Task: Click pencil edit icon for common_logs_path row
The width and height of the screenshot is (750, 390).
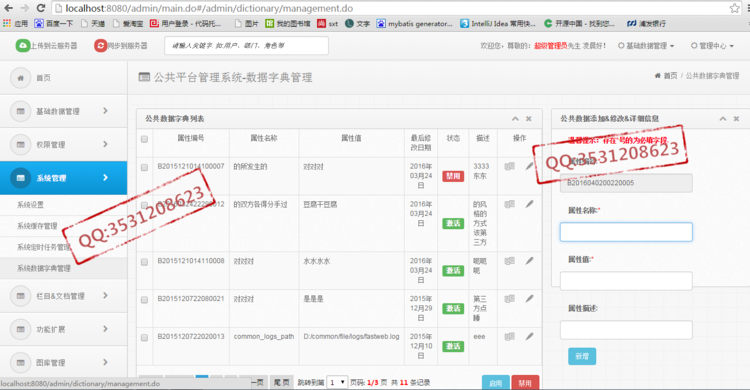Action: 529,336
